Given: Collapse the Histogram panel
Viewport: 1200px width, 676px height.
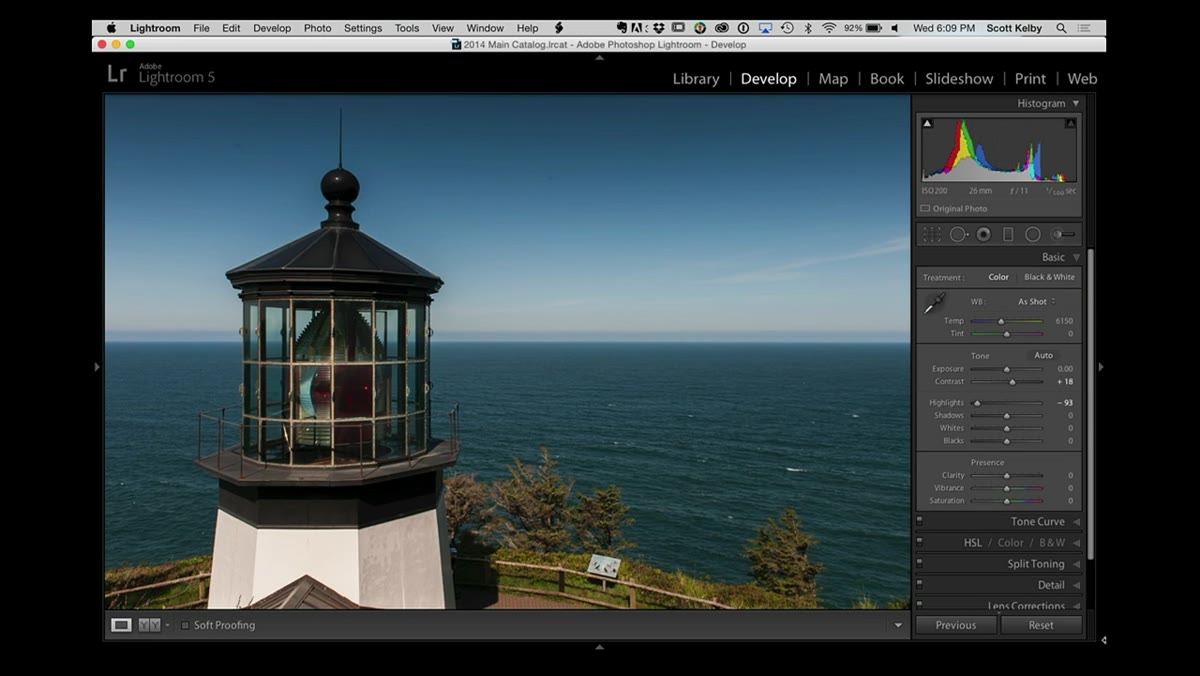Looking at the screenshot, I should [1076, 103].
